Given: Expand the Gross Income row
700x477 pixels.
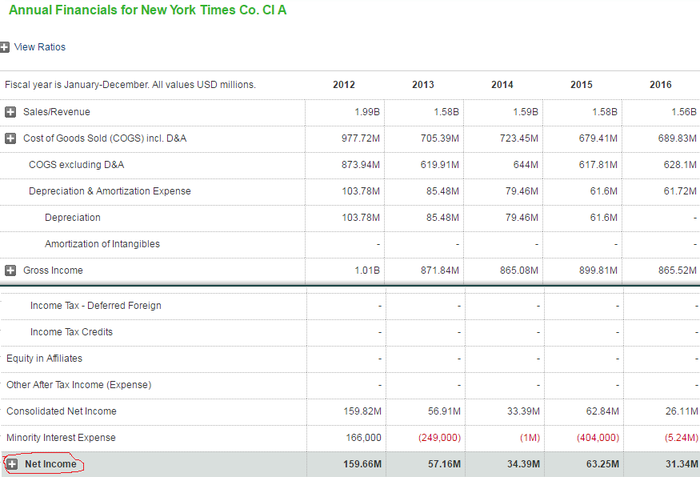Looking at the screenshot, I should coord(11,270).
